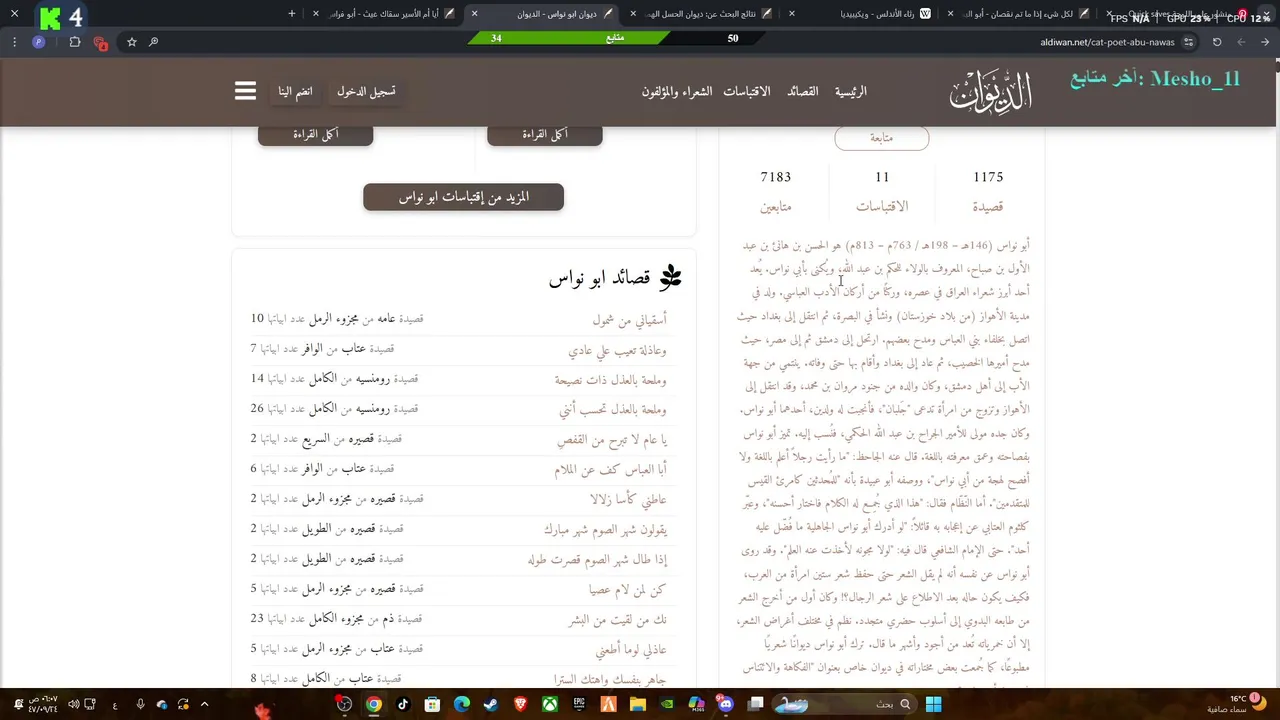
Task: Open the poem إذا طال شهر الصوم قصرت طوله
Action: (x=597, y=560)
